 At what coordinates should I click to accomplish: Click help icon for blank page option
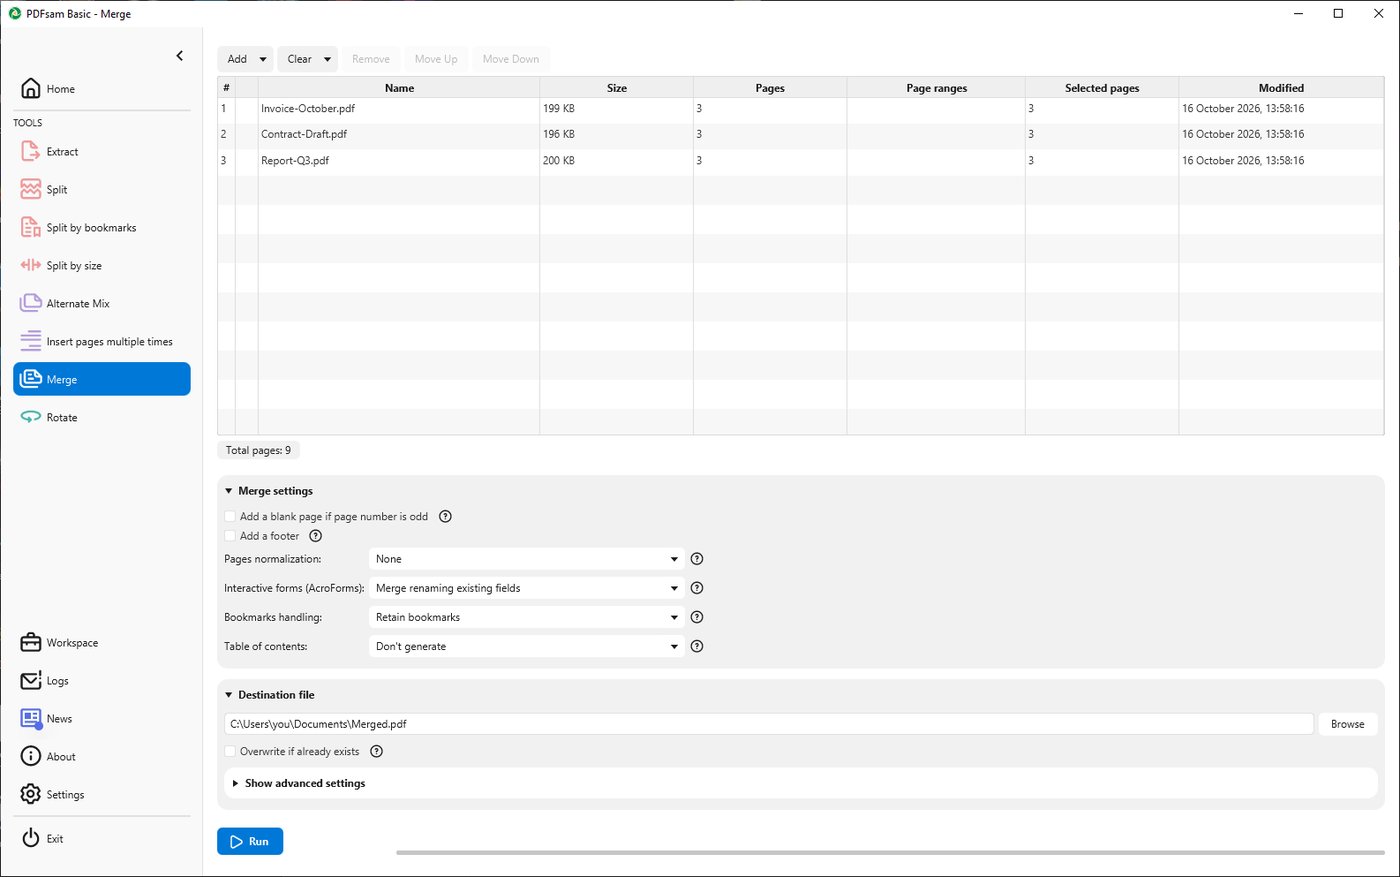[x=446, y=516]
